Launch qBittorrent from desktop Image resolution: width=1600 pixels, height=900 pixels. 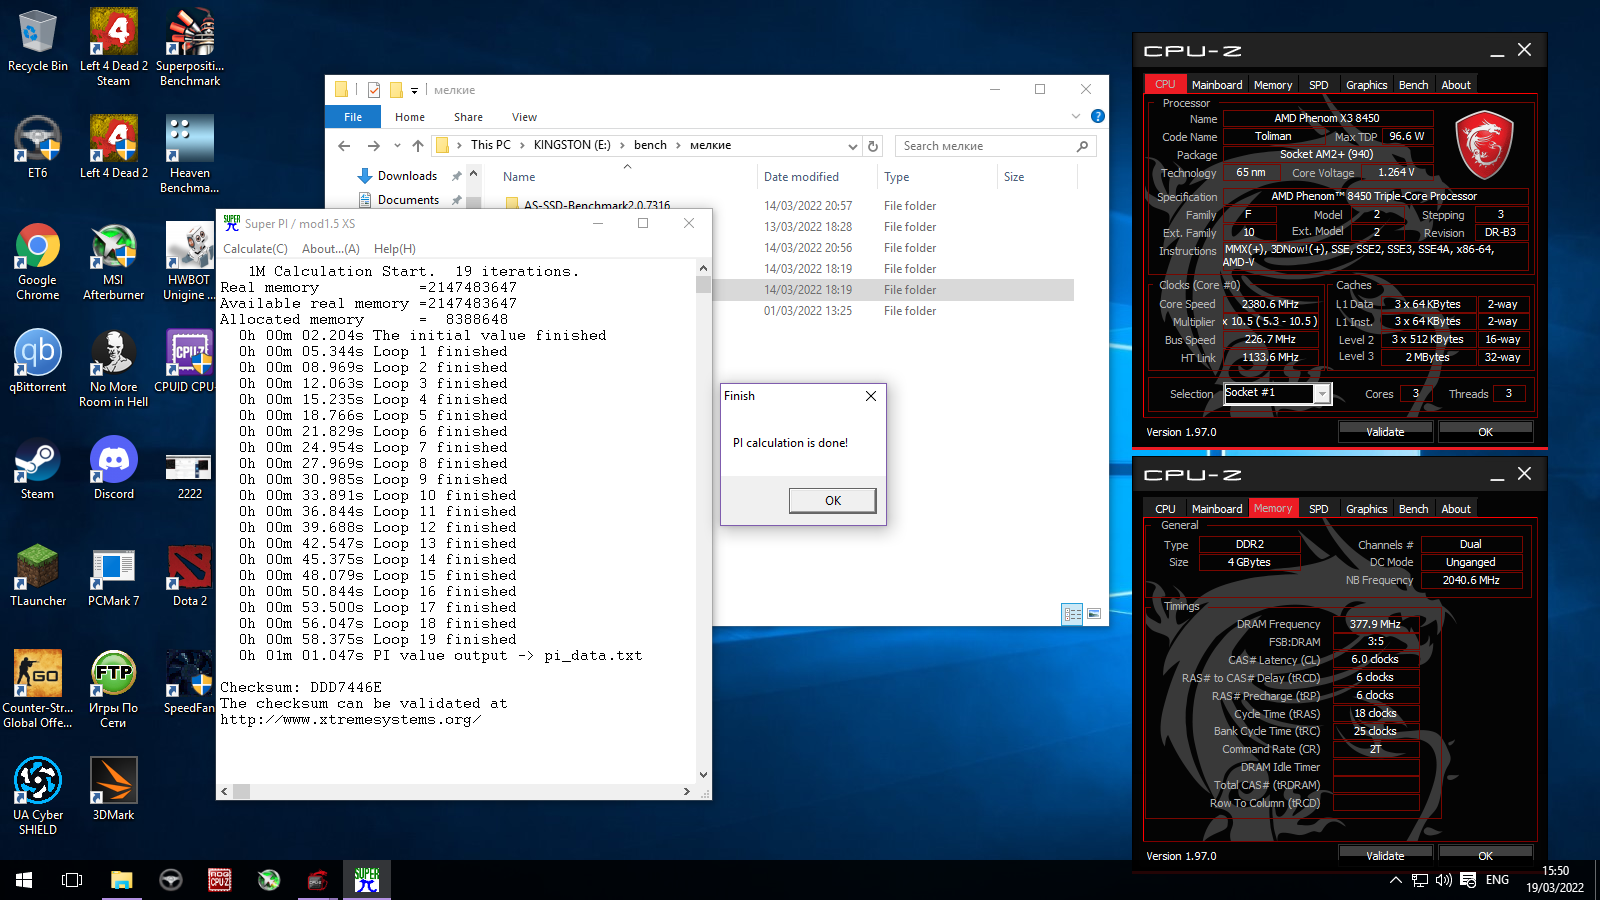(38, 361)
